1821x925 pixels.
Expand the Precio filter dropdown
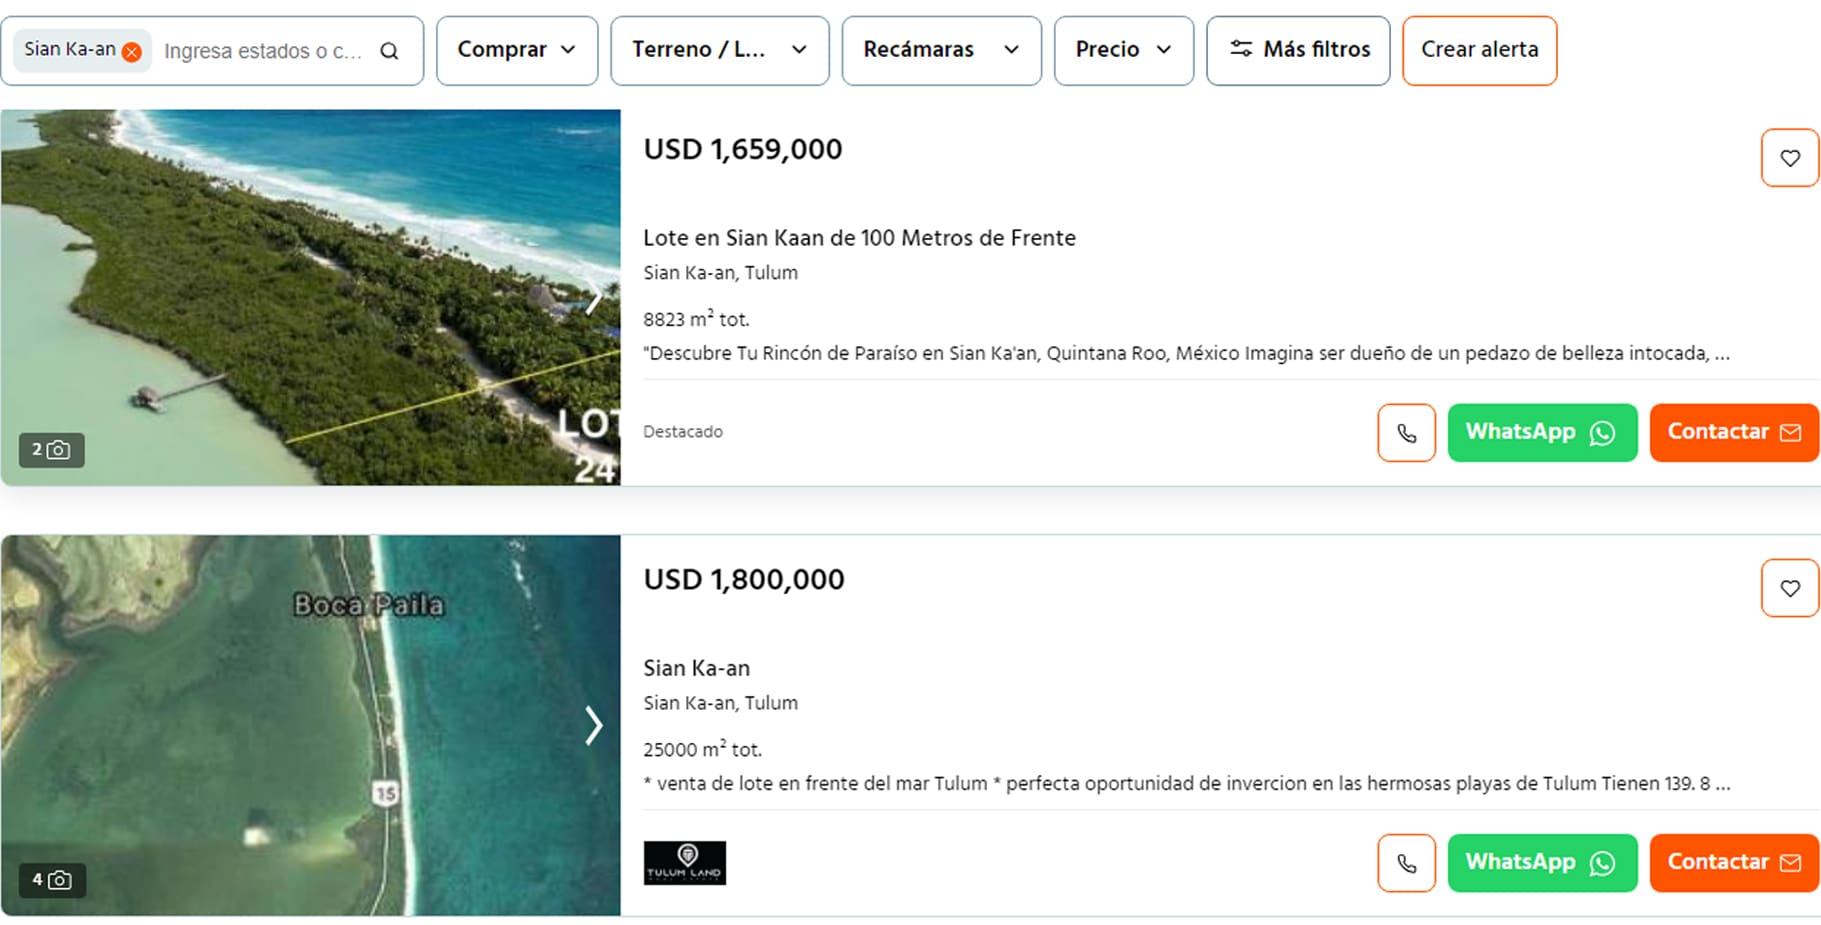pyautogui.click(x=1123, y=50)
